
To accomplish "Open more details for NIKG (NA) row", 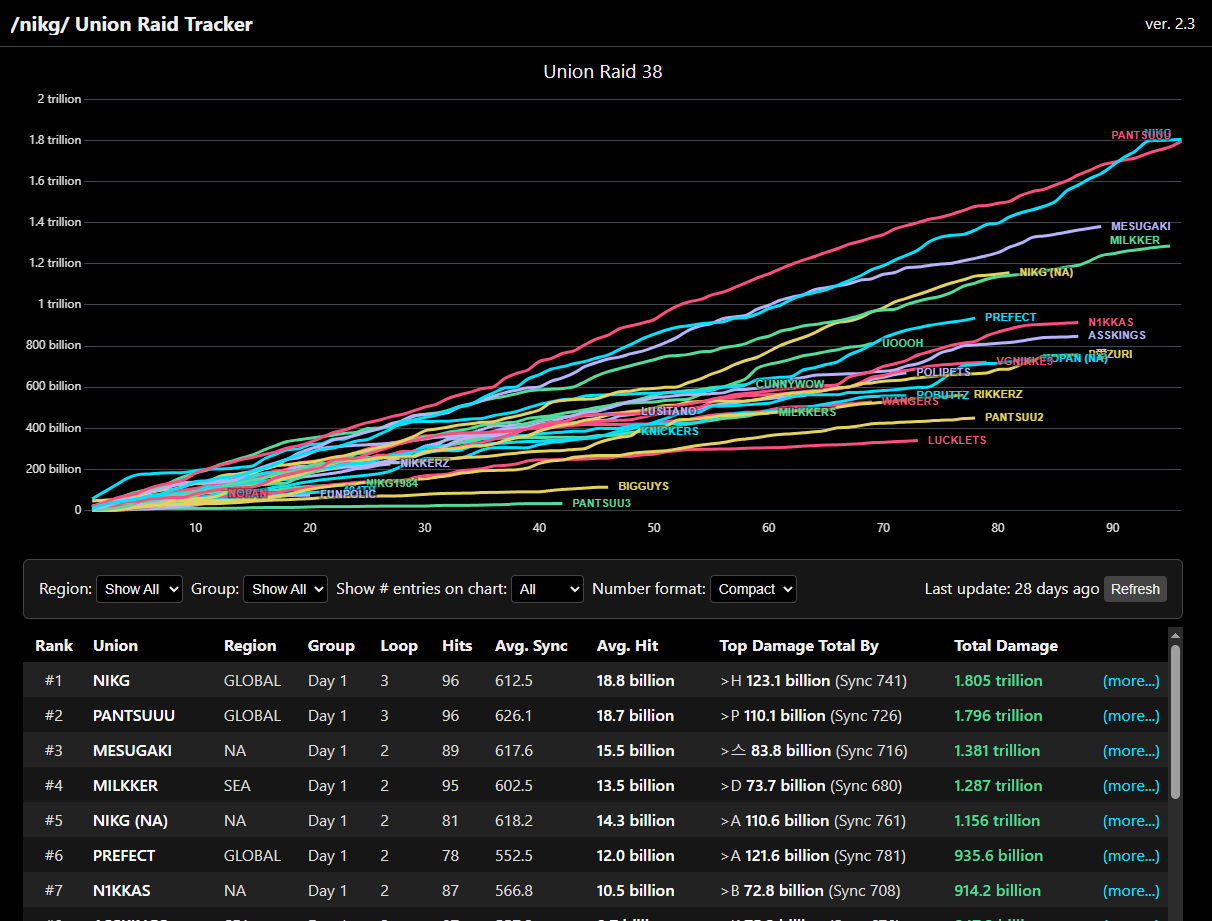I will point(1131,821).
